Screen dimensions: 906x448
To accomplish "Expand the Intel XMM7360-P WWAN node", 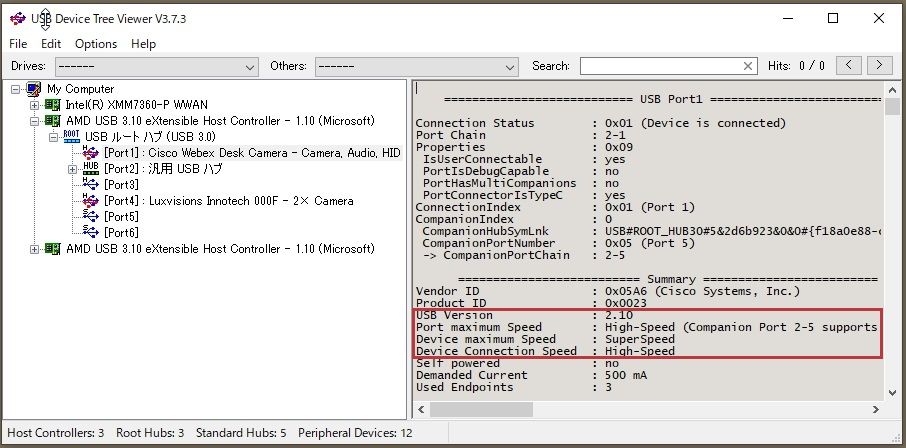I will 35,105.
